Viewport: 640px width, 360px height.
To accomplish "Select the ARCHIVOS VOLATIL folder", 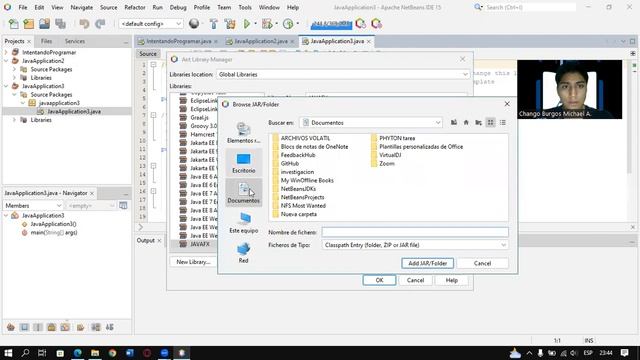I will (301, 138).
